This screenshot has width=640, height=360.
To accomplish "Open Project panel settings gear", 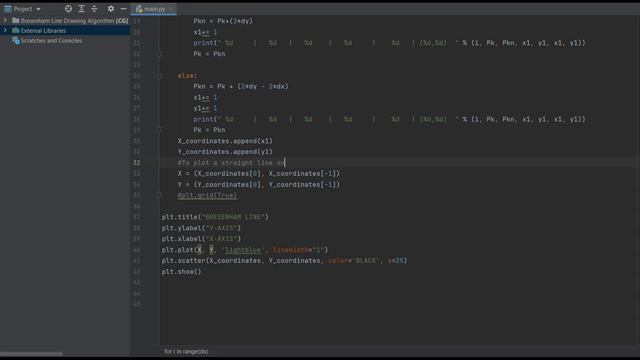I will coord(111,9).
